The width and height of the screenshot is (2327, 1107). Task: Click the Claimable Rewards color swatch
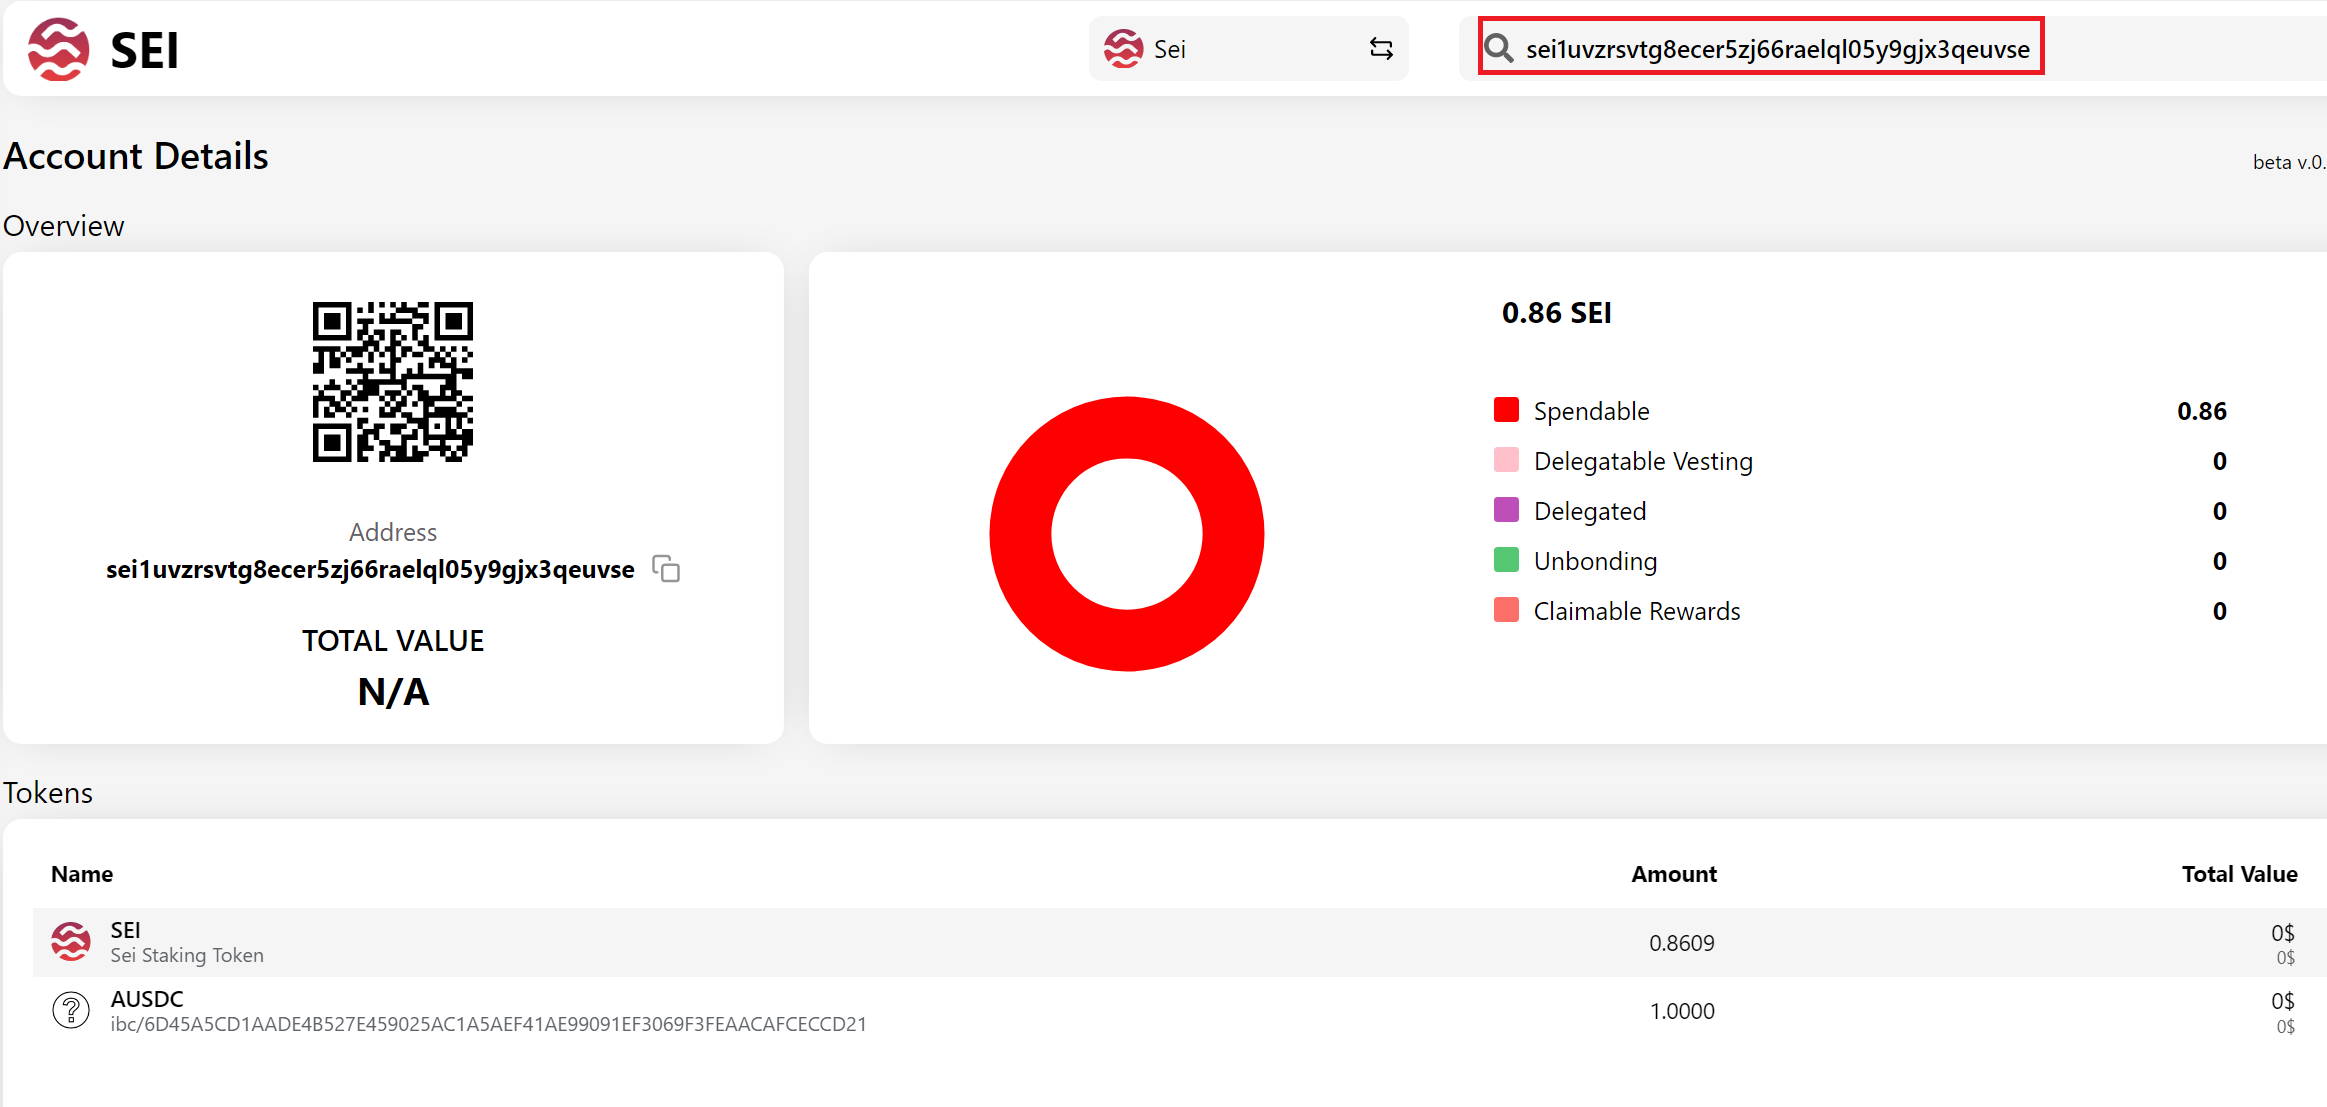coord(1506,610)
